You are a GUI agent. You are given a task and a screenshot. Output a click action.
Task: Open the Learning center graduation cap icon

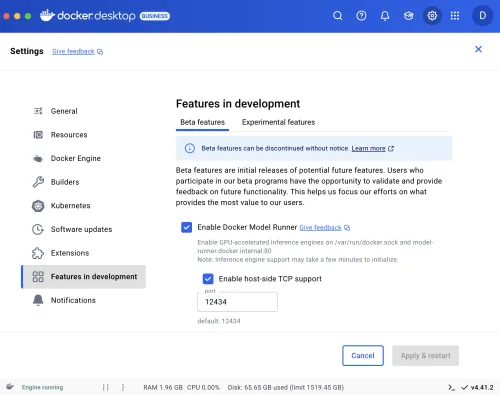point(409,16)
